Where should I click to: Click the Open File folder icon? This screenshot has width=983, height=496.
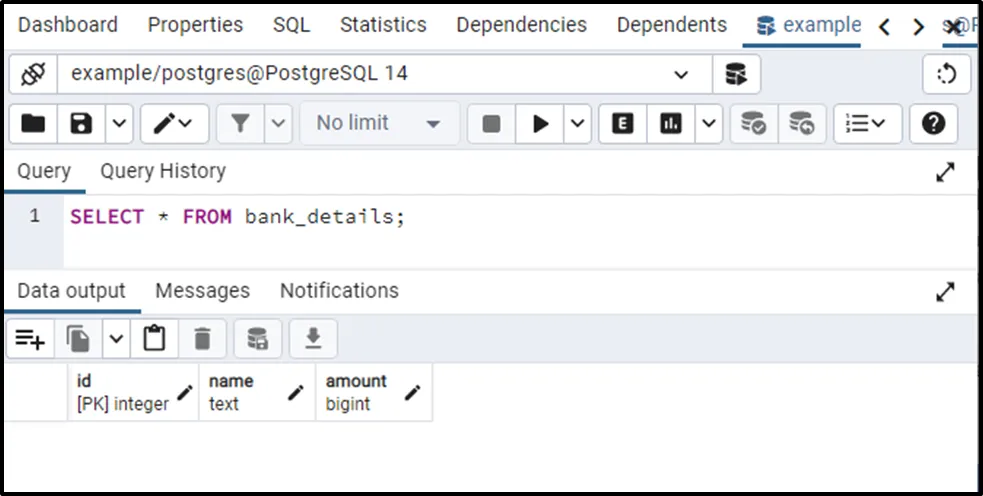click(x=33, y=124)
